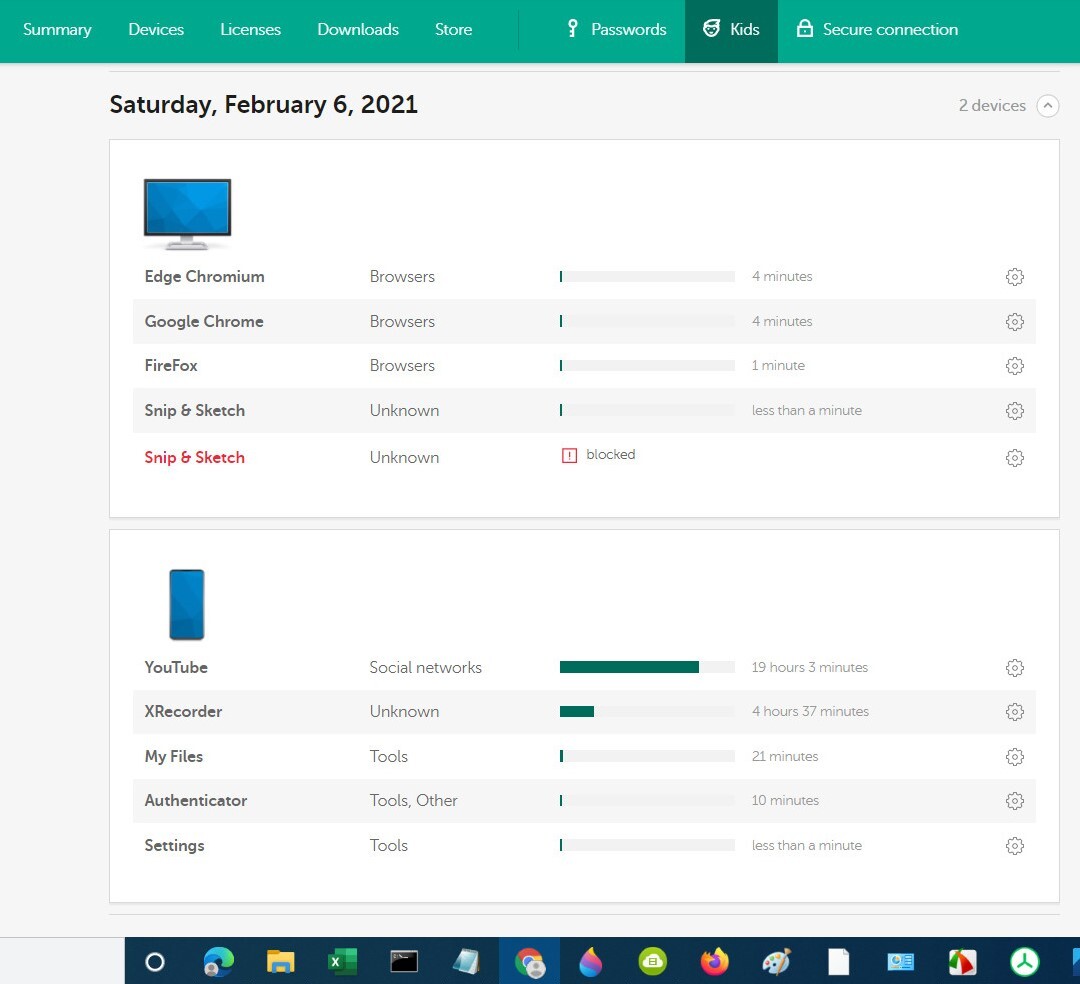Screen dimensions: 1080x984
Task: Open Microsoft Edge from the taskbar
Action: tap(218, 962)
